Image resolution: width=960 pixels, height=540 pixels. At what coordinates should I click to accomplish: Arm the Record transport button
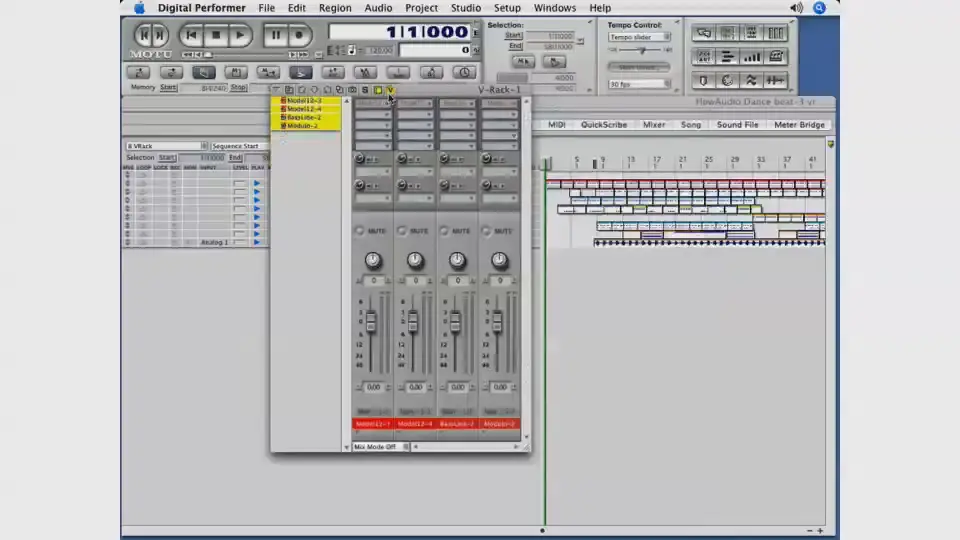[x=299, y=36]
